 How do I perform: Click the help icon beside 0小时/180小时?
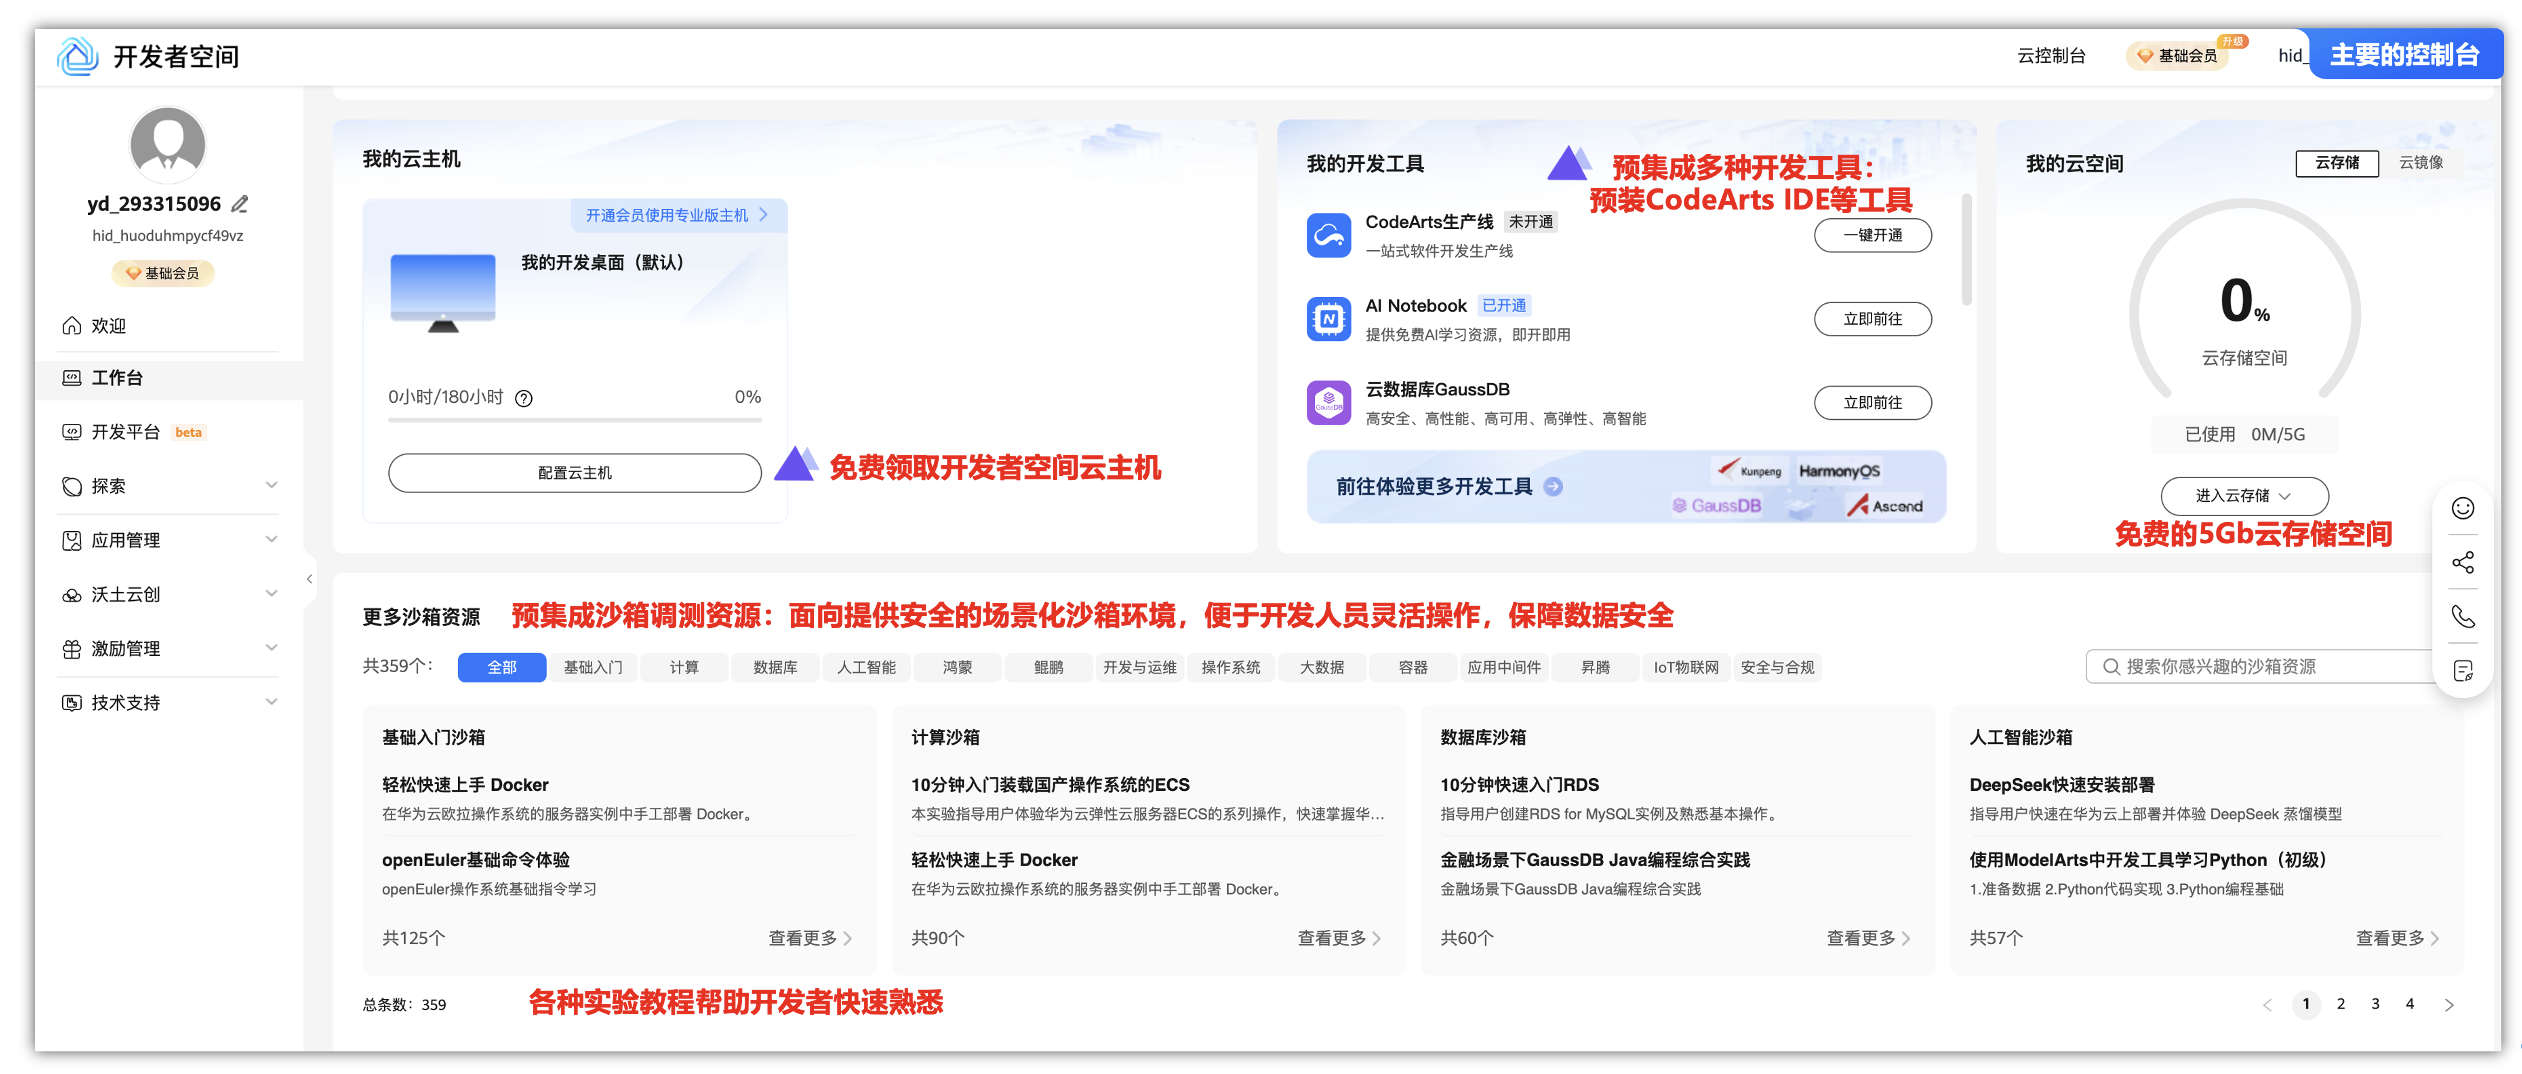click(x=524, y=398)
